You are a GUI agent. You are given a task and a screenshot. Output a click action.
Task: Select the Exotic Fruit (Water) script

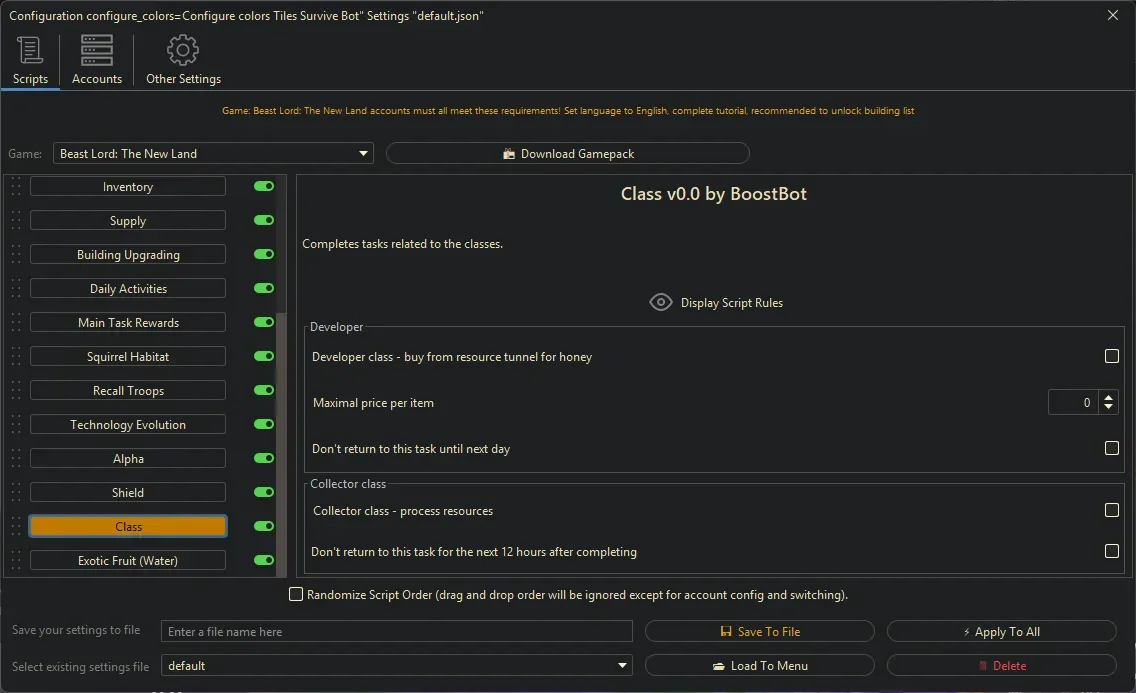click(x=128, y=561)
